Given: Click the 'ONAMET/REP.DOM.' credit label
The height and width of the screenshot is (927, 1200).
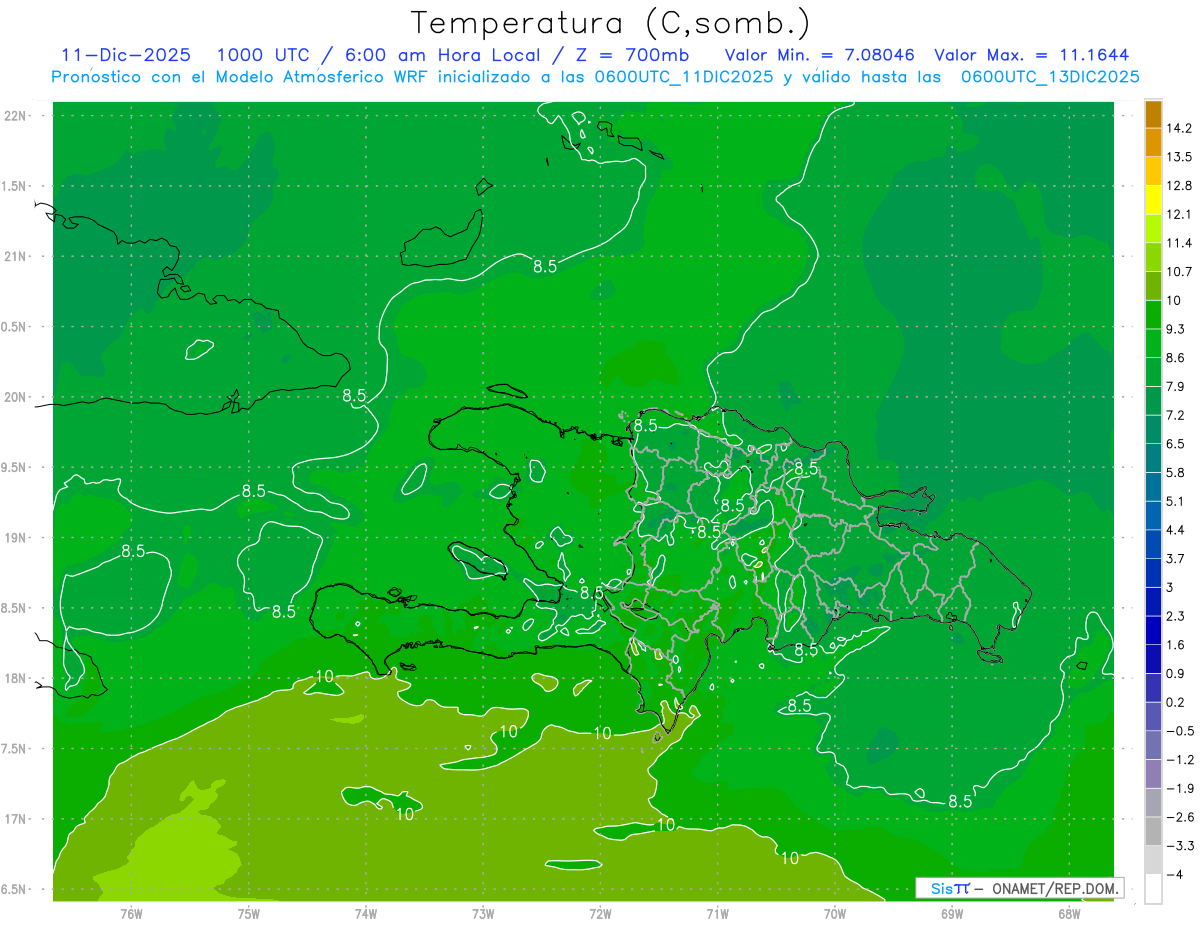Looking at the screenshot, I should point(1056,888).
